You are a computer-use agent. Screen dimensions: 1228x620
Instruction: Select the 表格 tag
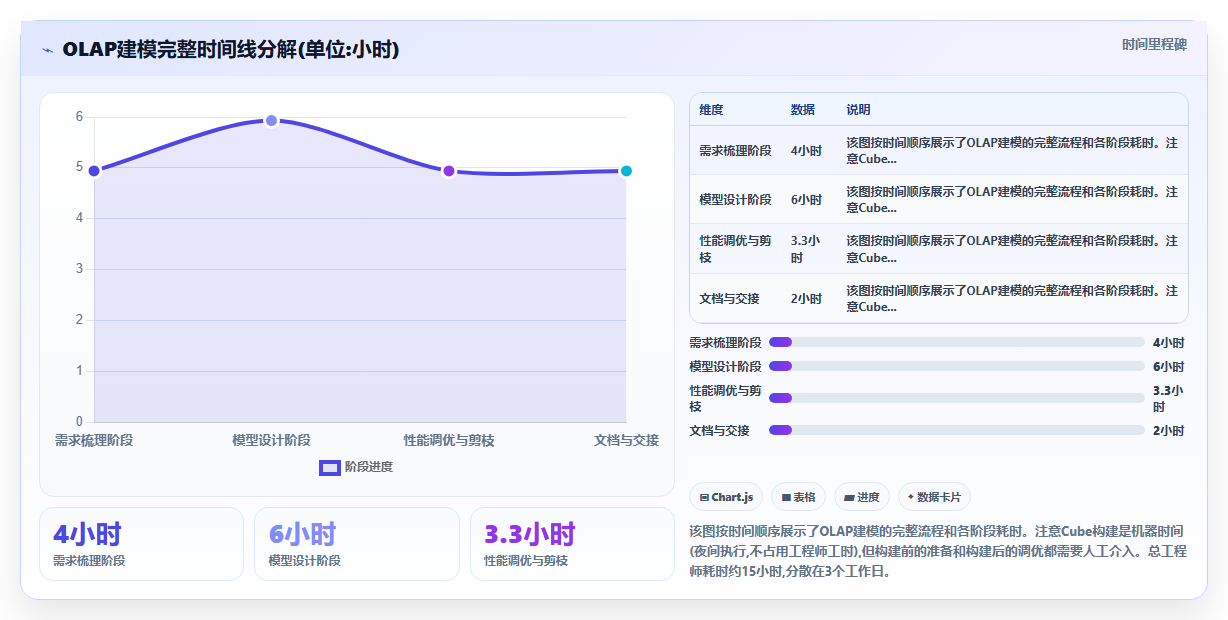click(x=798, y=497)
